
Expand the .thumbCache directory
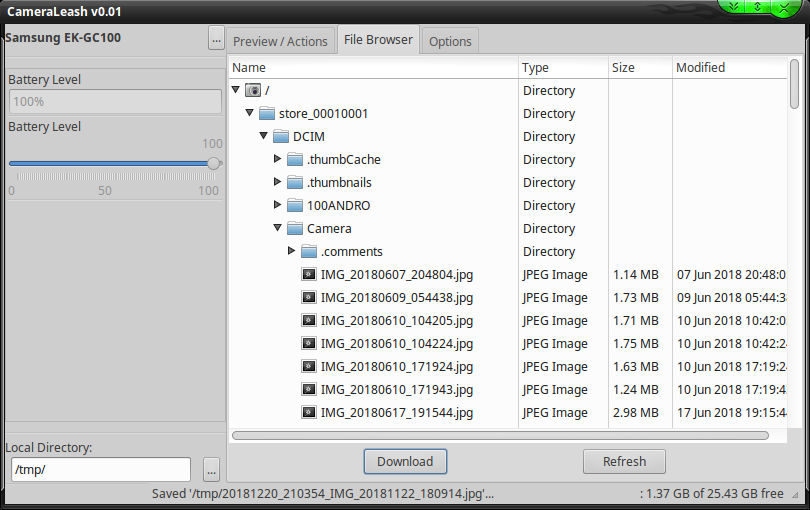(277, 159)
